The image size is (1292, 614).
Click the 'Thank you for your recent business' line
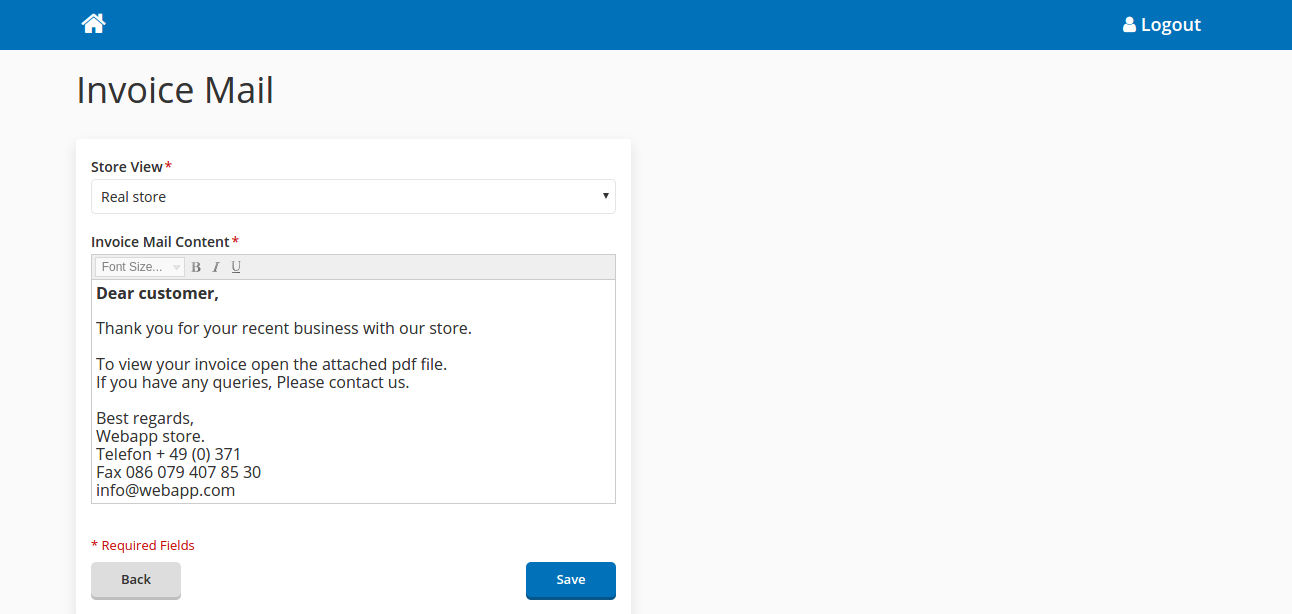[x=283, y=328]
